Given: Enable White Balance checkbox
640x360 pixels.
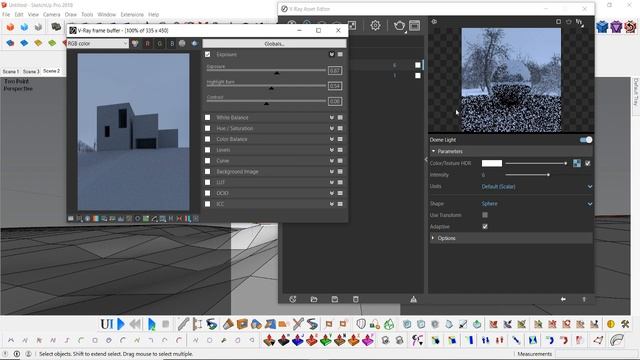Looking at the screenshot, I should (x=207, y=118).
